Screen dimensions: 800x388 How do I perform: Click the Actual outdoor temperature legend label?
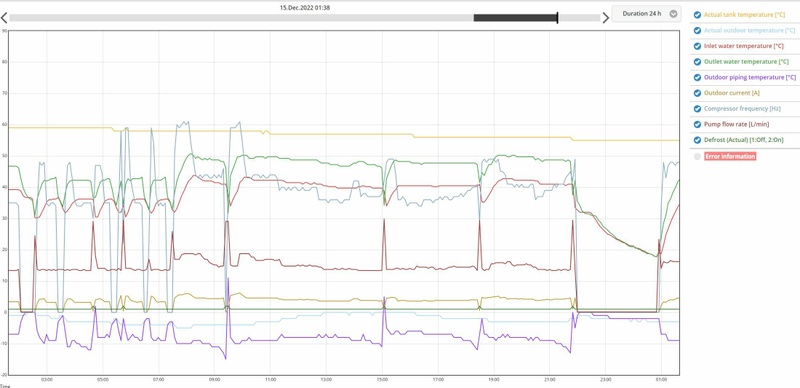pyautogui.click(x=749, y=31)
